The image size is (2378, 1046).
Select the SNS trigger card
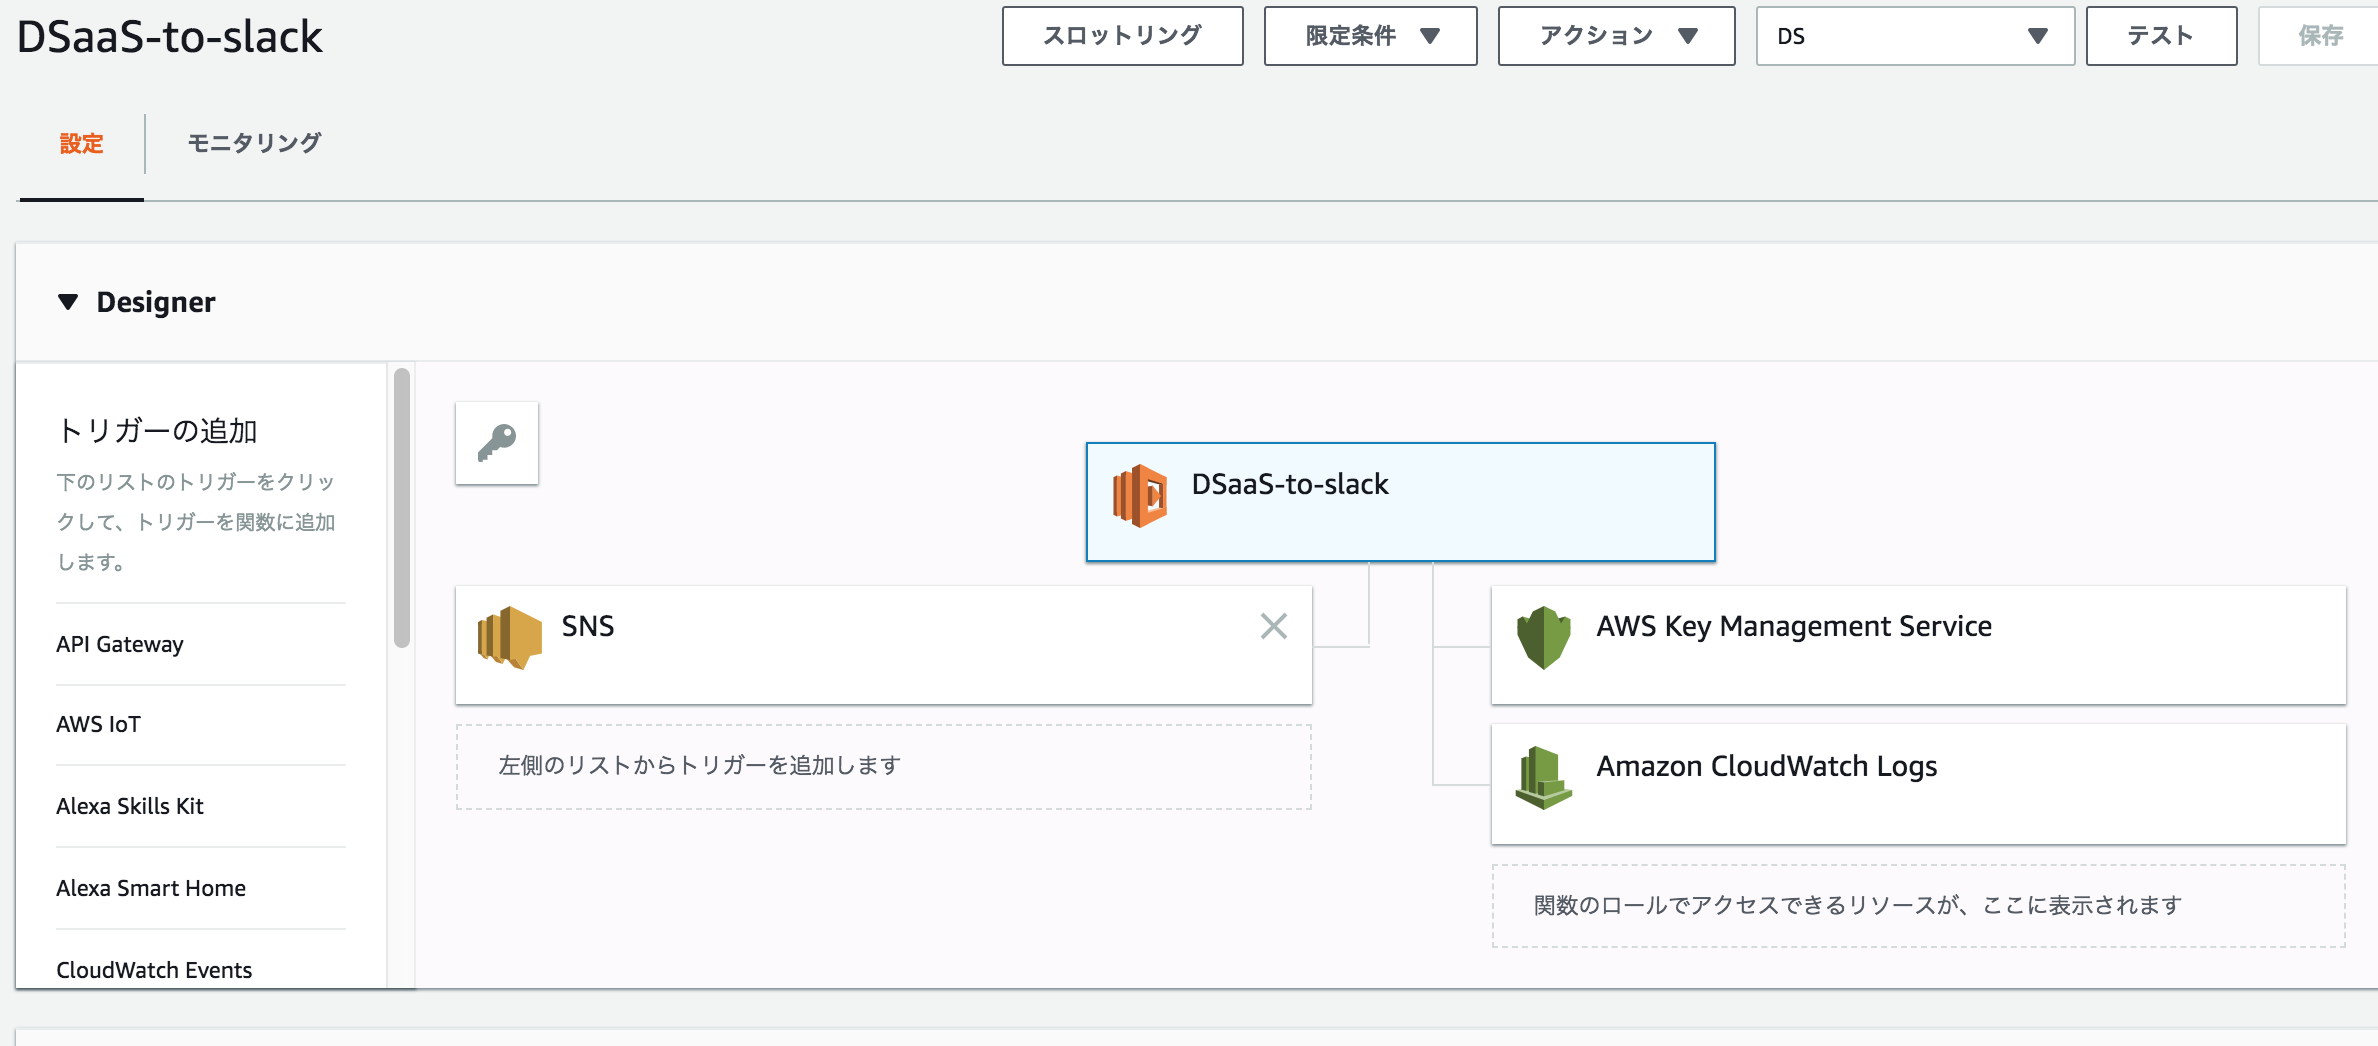point(884,645)
